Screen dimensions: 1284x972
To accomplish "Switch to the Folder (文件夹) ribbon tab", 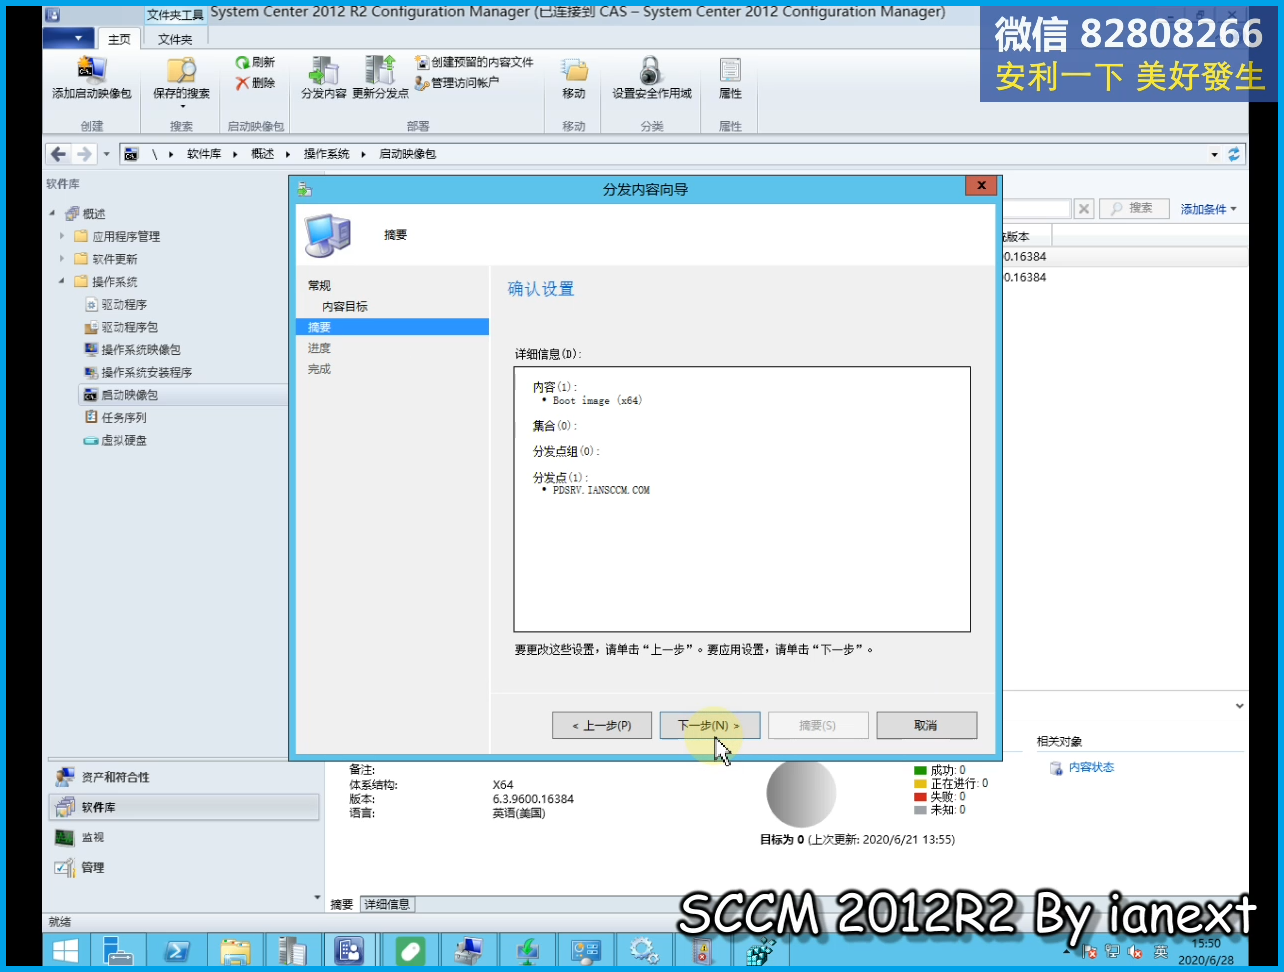I will tap(175, 39).
